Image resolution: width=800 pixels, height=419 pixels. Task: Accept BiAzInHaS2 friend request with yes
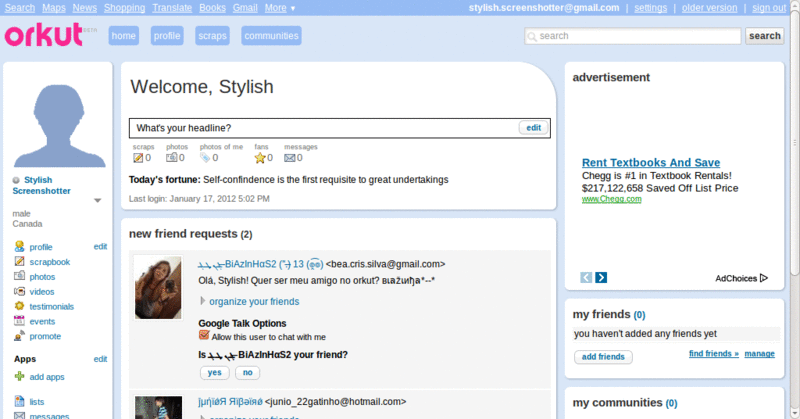coord(215,373)
